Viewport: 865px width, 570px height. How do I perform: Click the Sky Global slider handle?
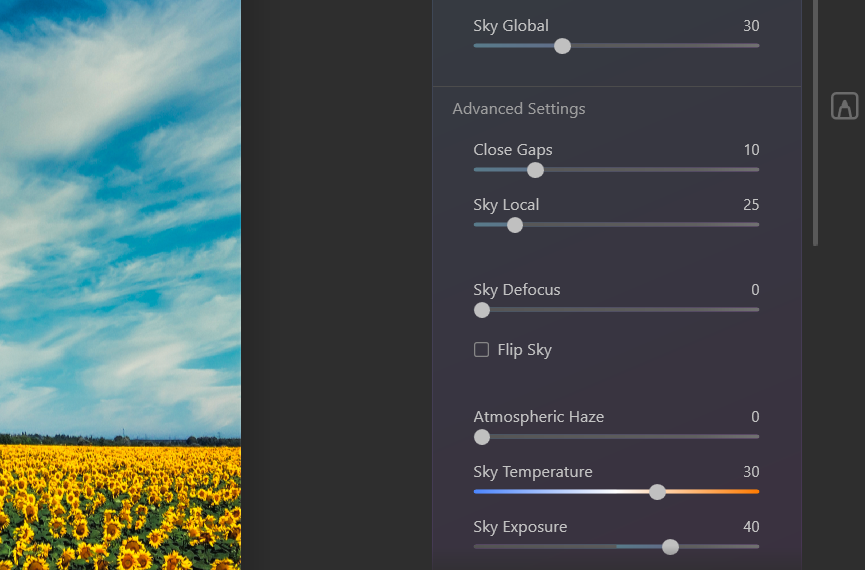pos(562,46)
